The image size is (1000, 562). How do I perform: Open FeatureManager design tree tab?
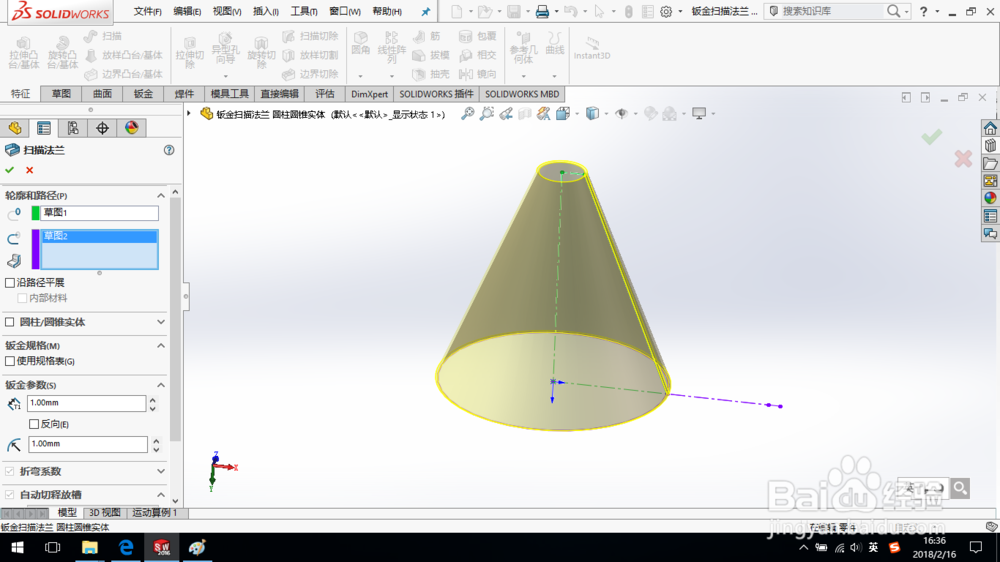pos(15,128)
